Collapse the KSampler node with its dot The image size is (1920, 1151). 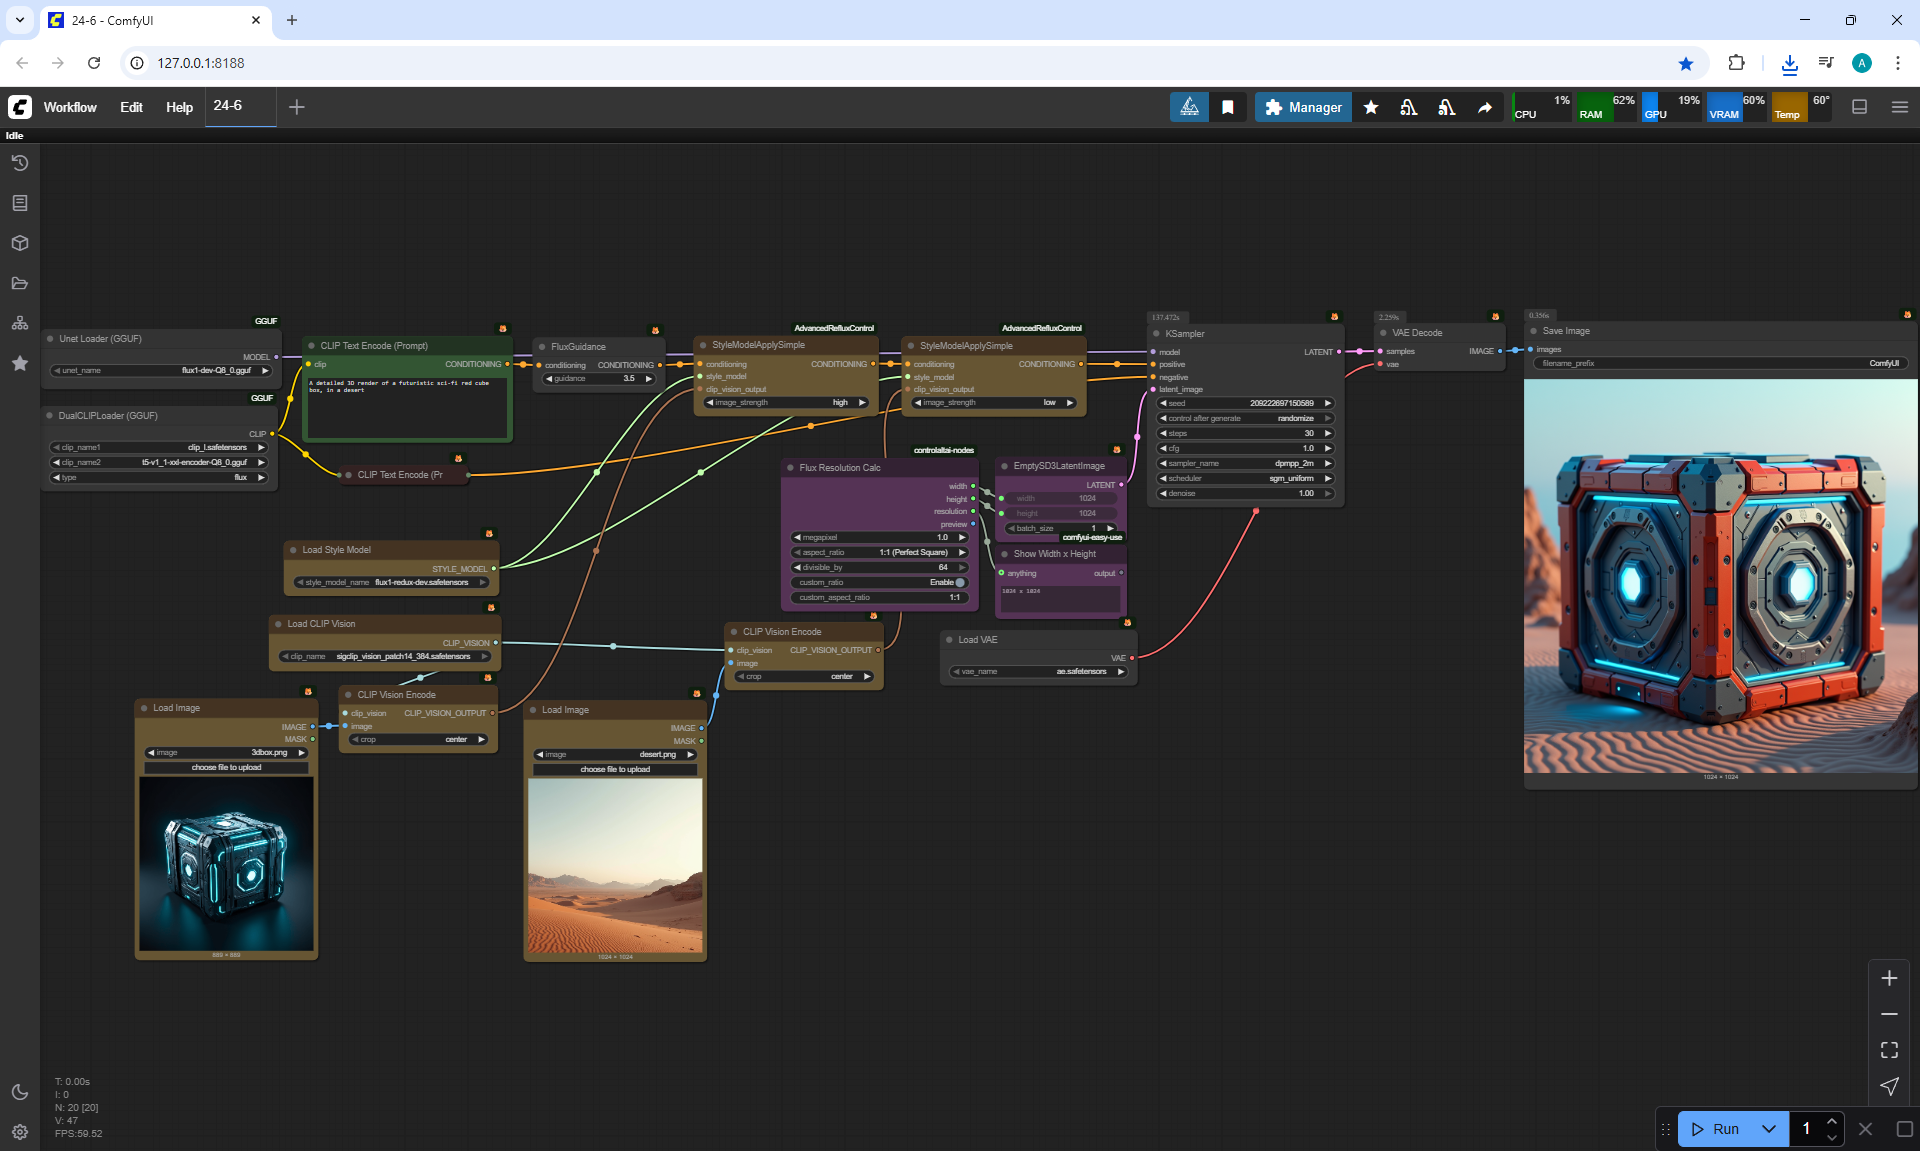[x=1157, y=334]
